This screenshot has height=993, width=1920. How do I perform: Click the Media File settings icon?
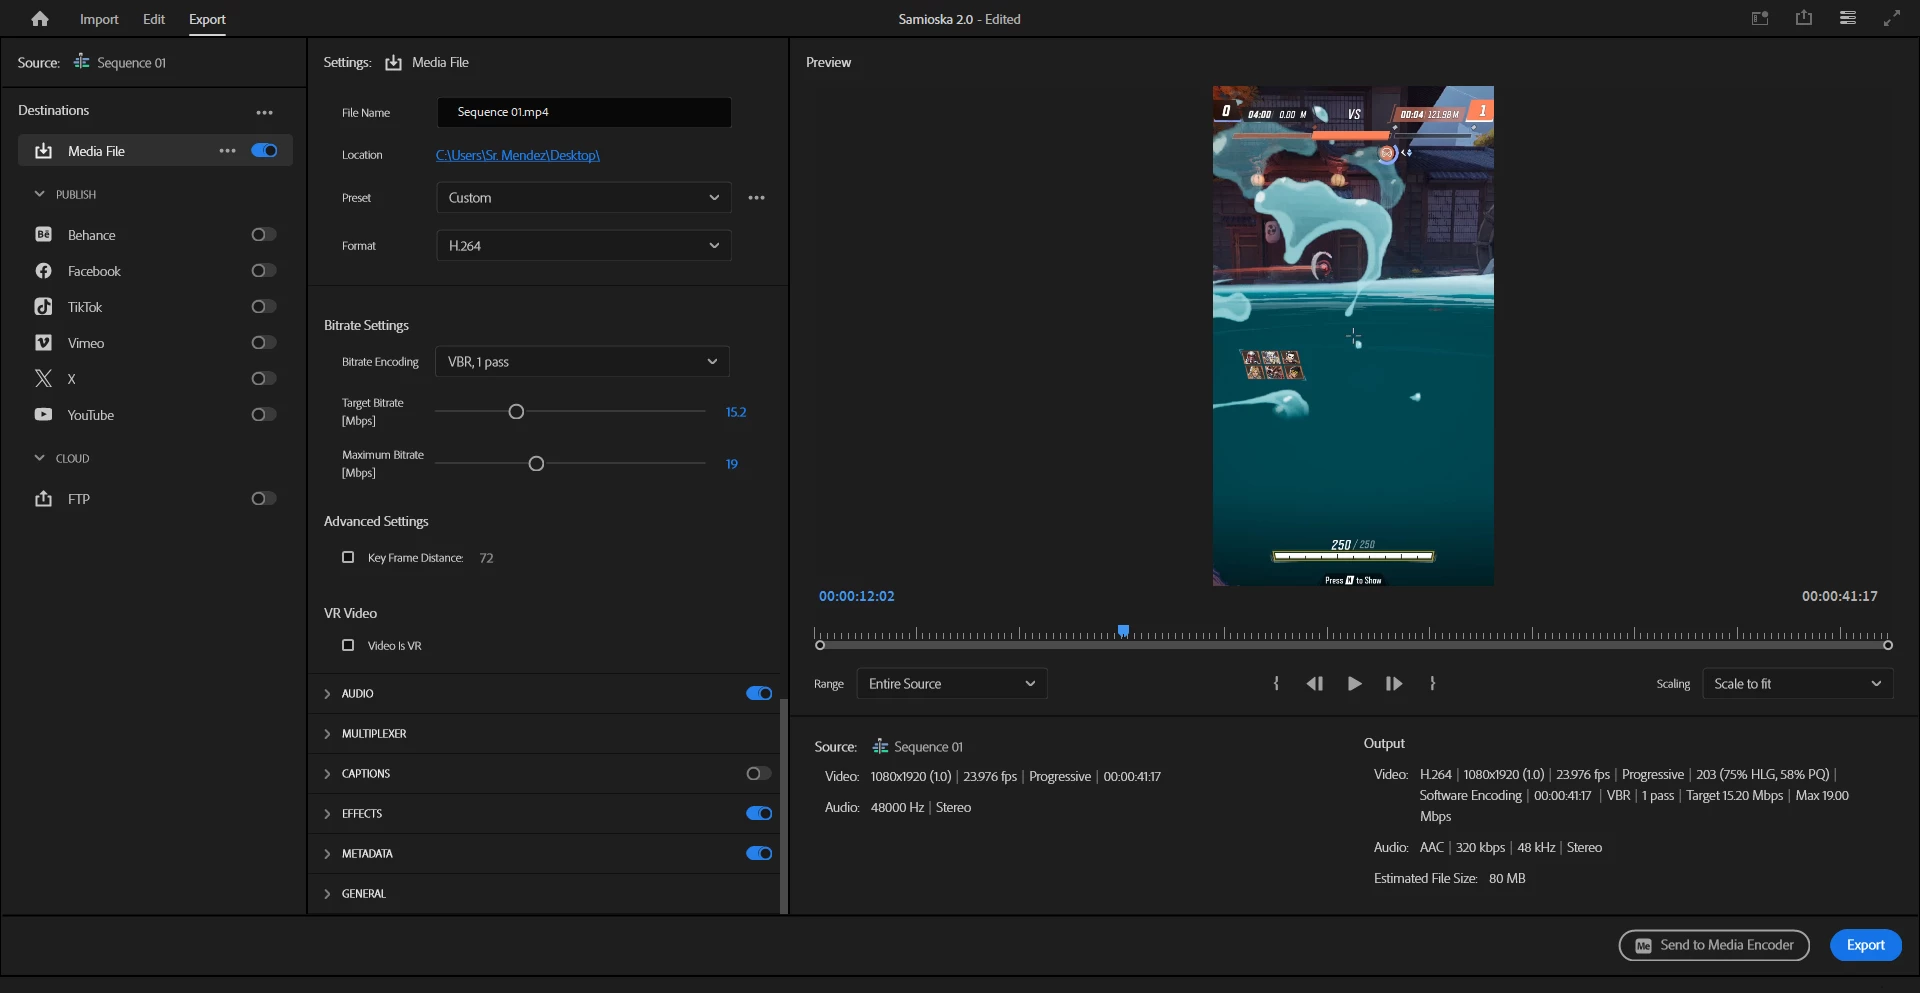394,63
